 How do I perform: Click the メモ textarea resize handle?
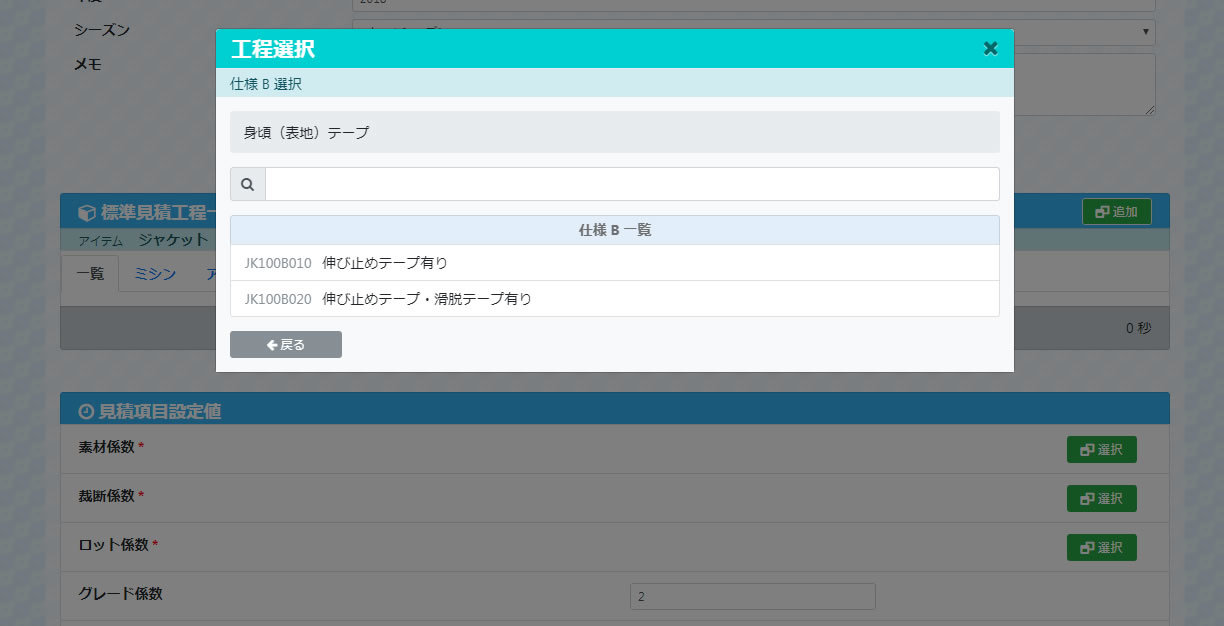pos(1151,111)
